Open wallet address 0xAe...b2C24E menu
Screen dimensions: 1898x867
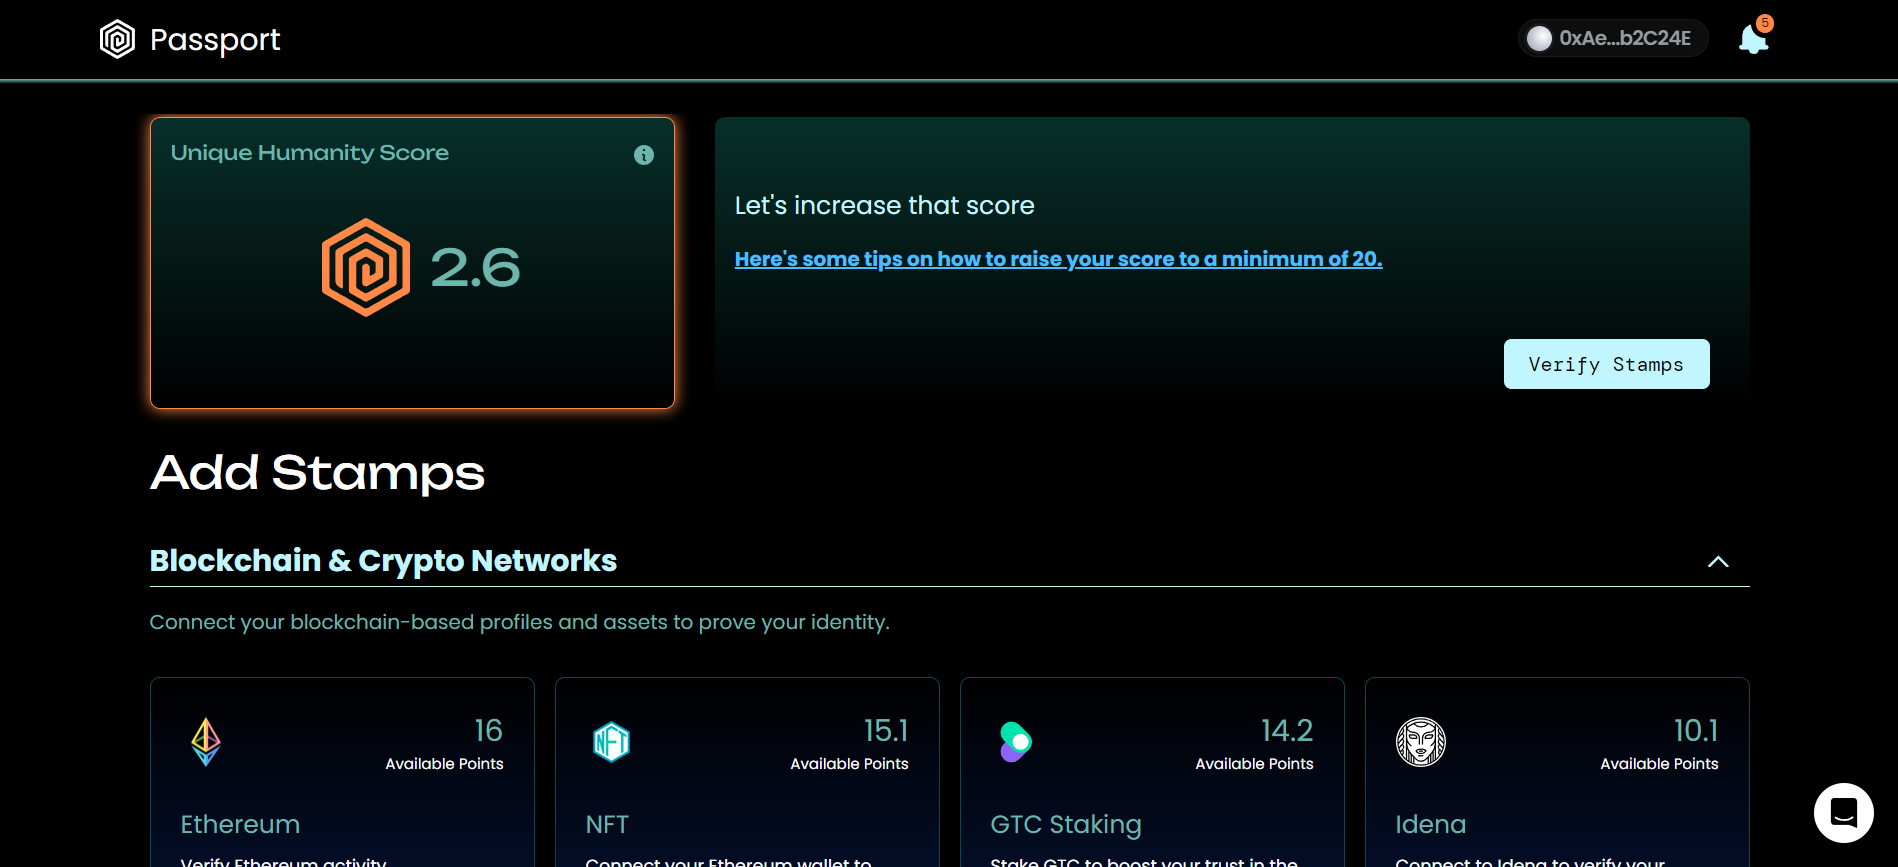[1612, 38]
